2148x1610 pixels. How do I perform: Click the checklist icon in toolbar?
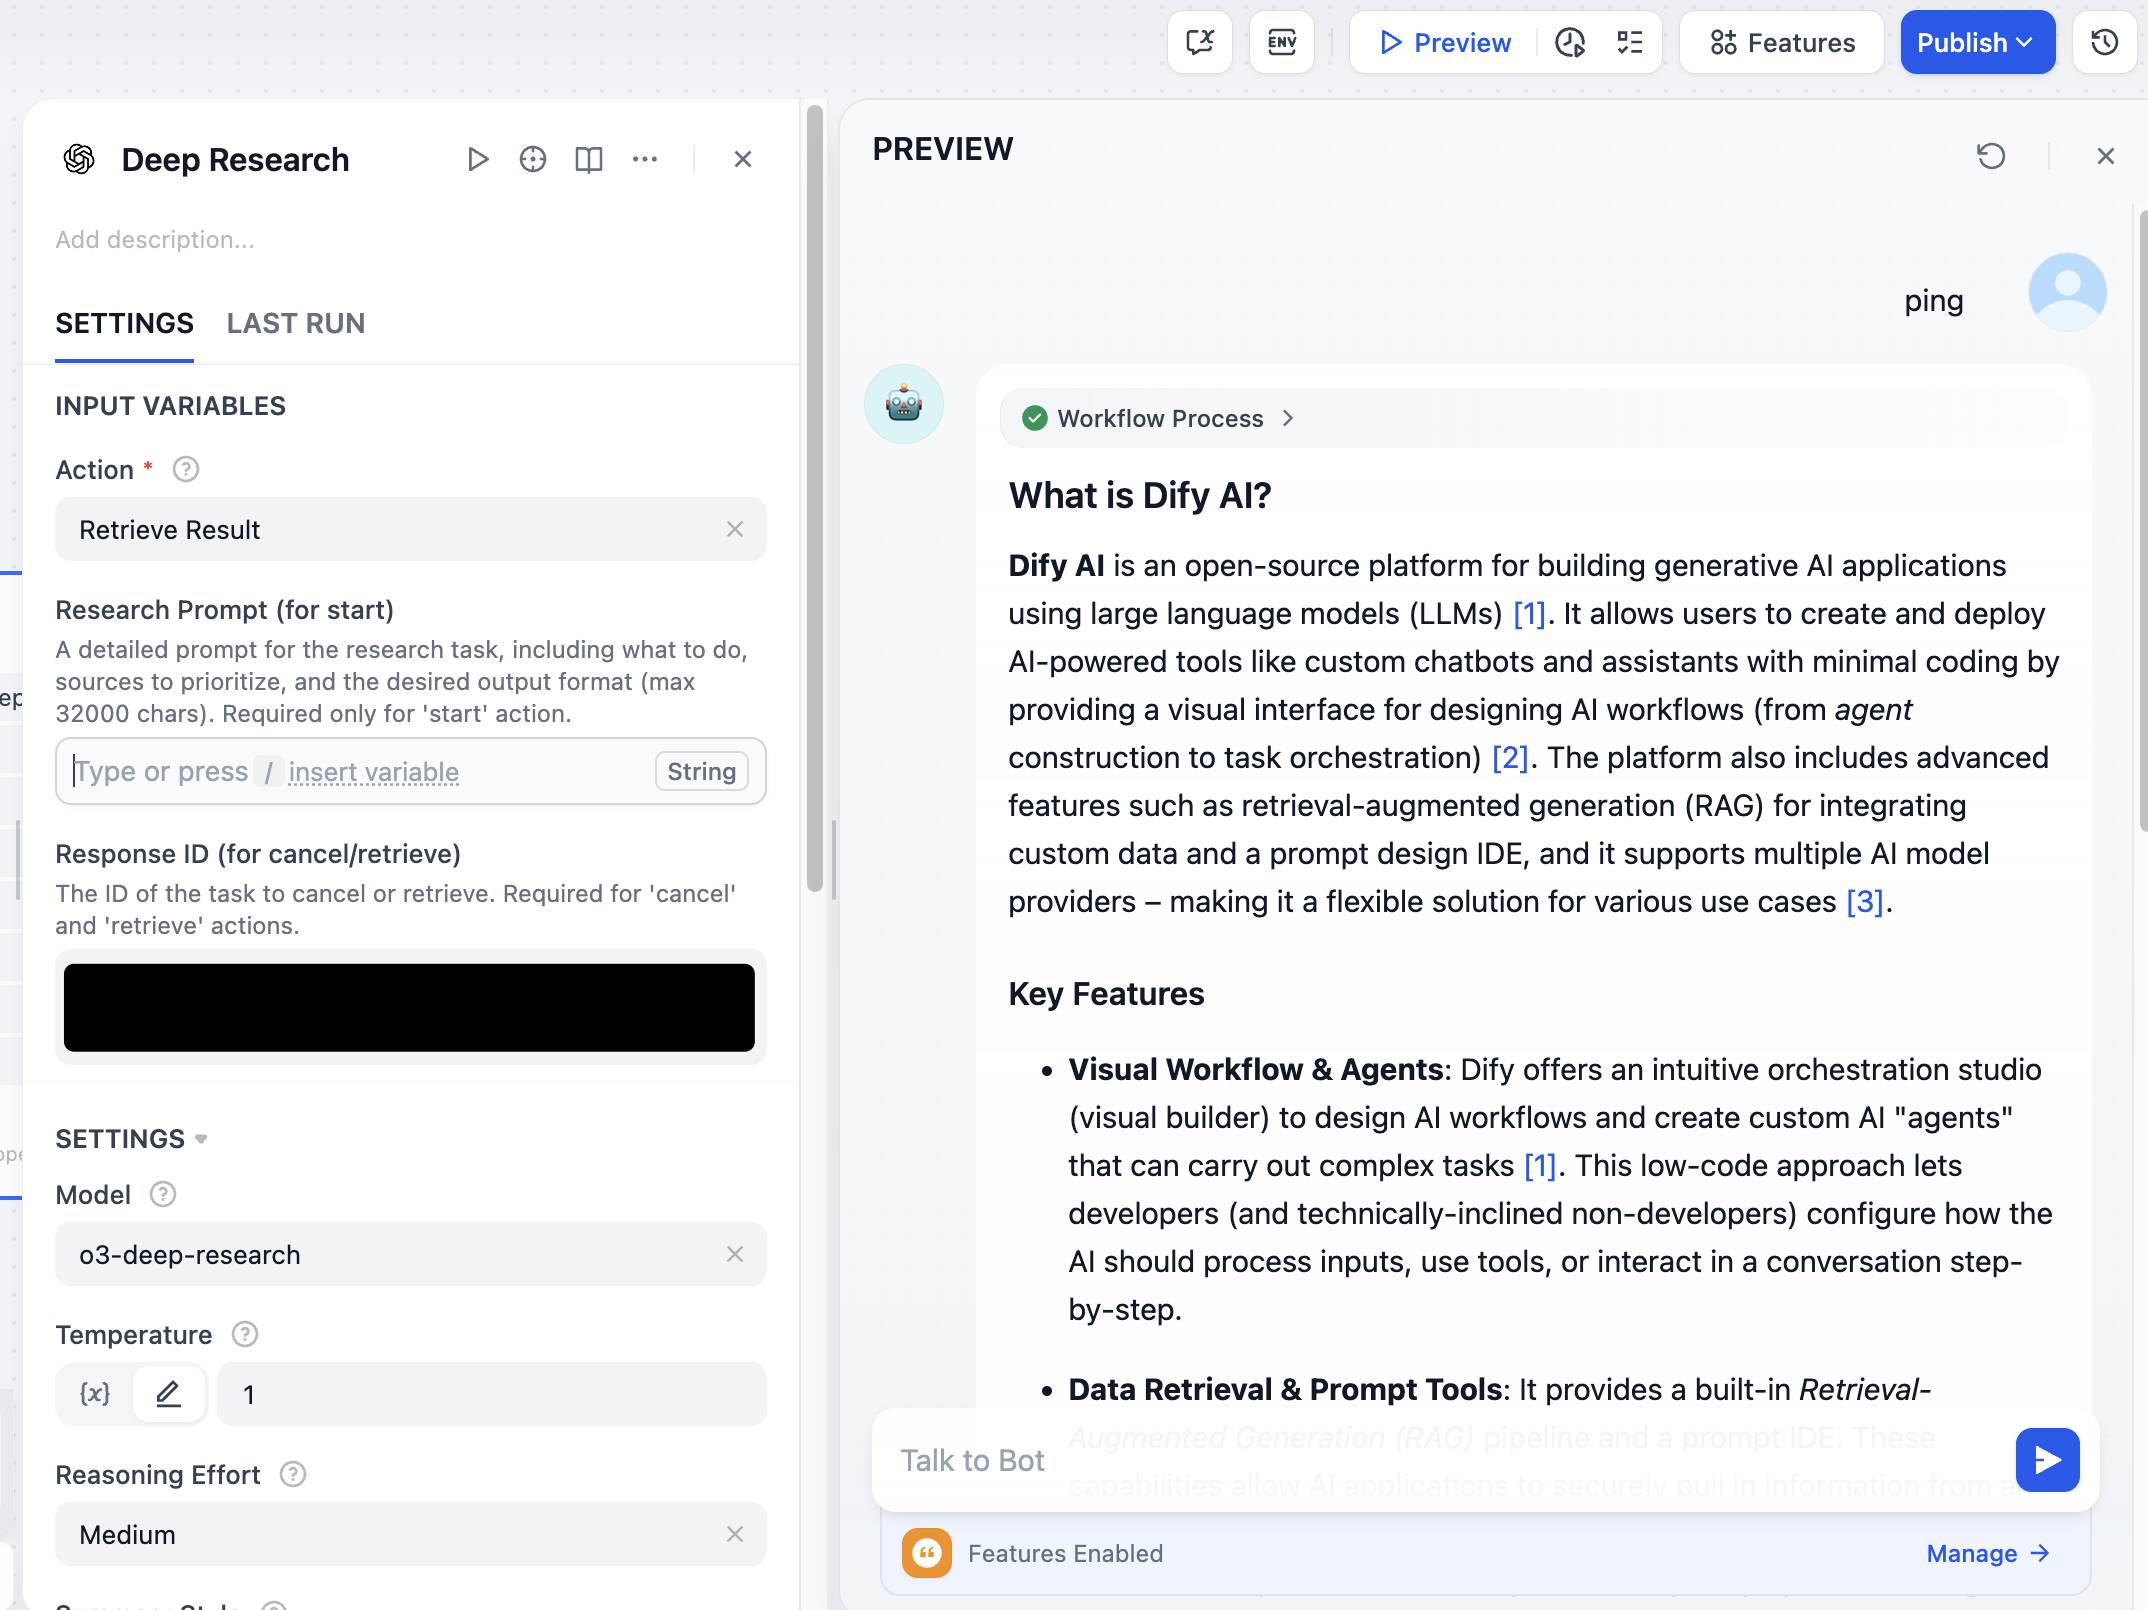coord(1630,42)
